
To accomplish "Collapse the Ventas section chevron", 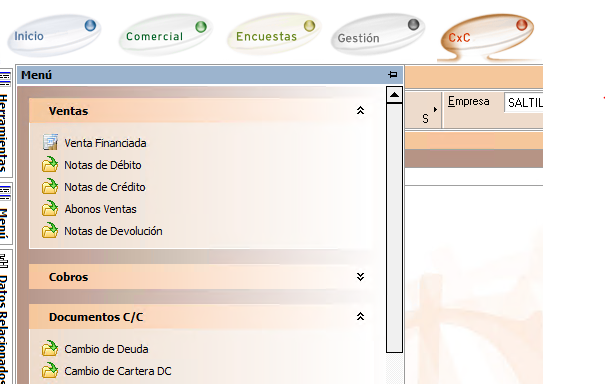I will click(360, 111).
